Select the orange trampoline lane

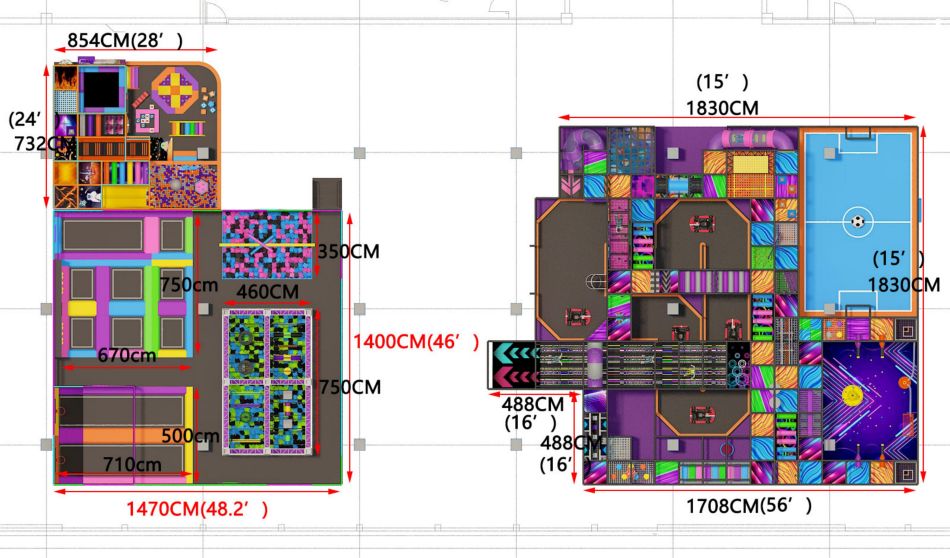click(134, 436)
